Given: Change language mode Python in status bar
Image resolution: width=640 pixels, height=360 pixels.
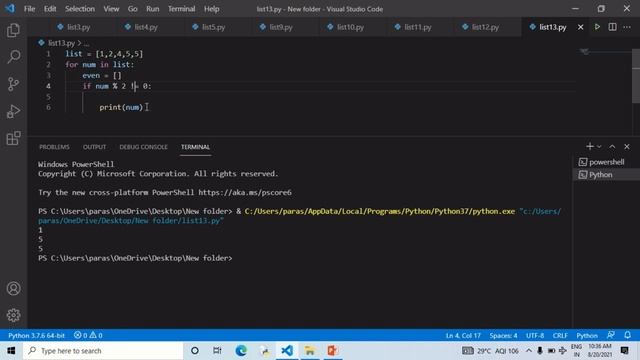Looking at the screenshot, I should (x=587, y=336).
